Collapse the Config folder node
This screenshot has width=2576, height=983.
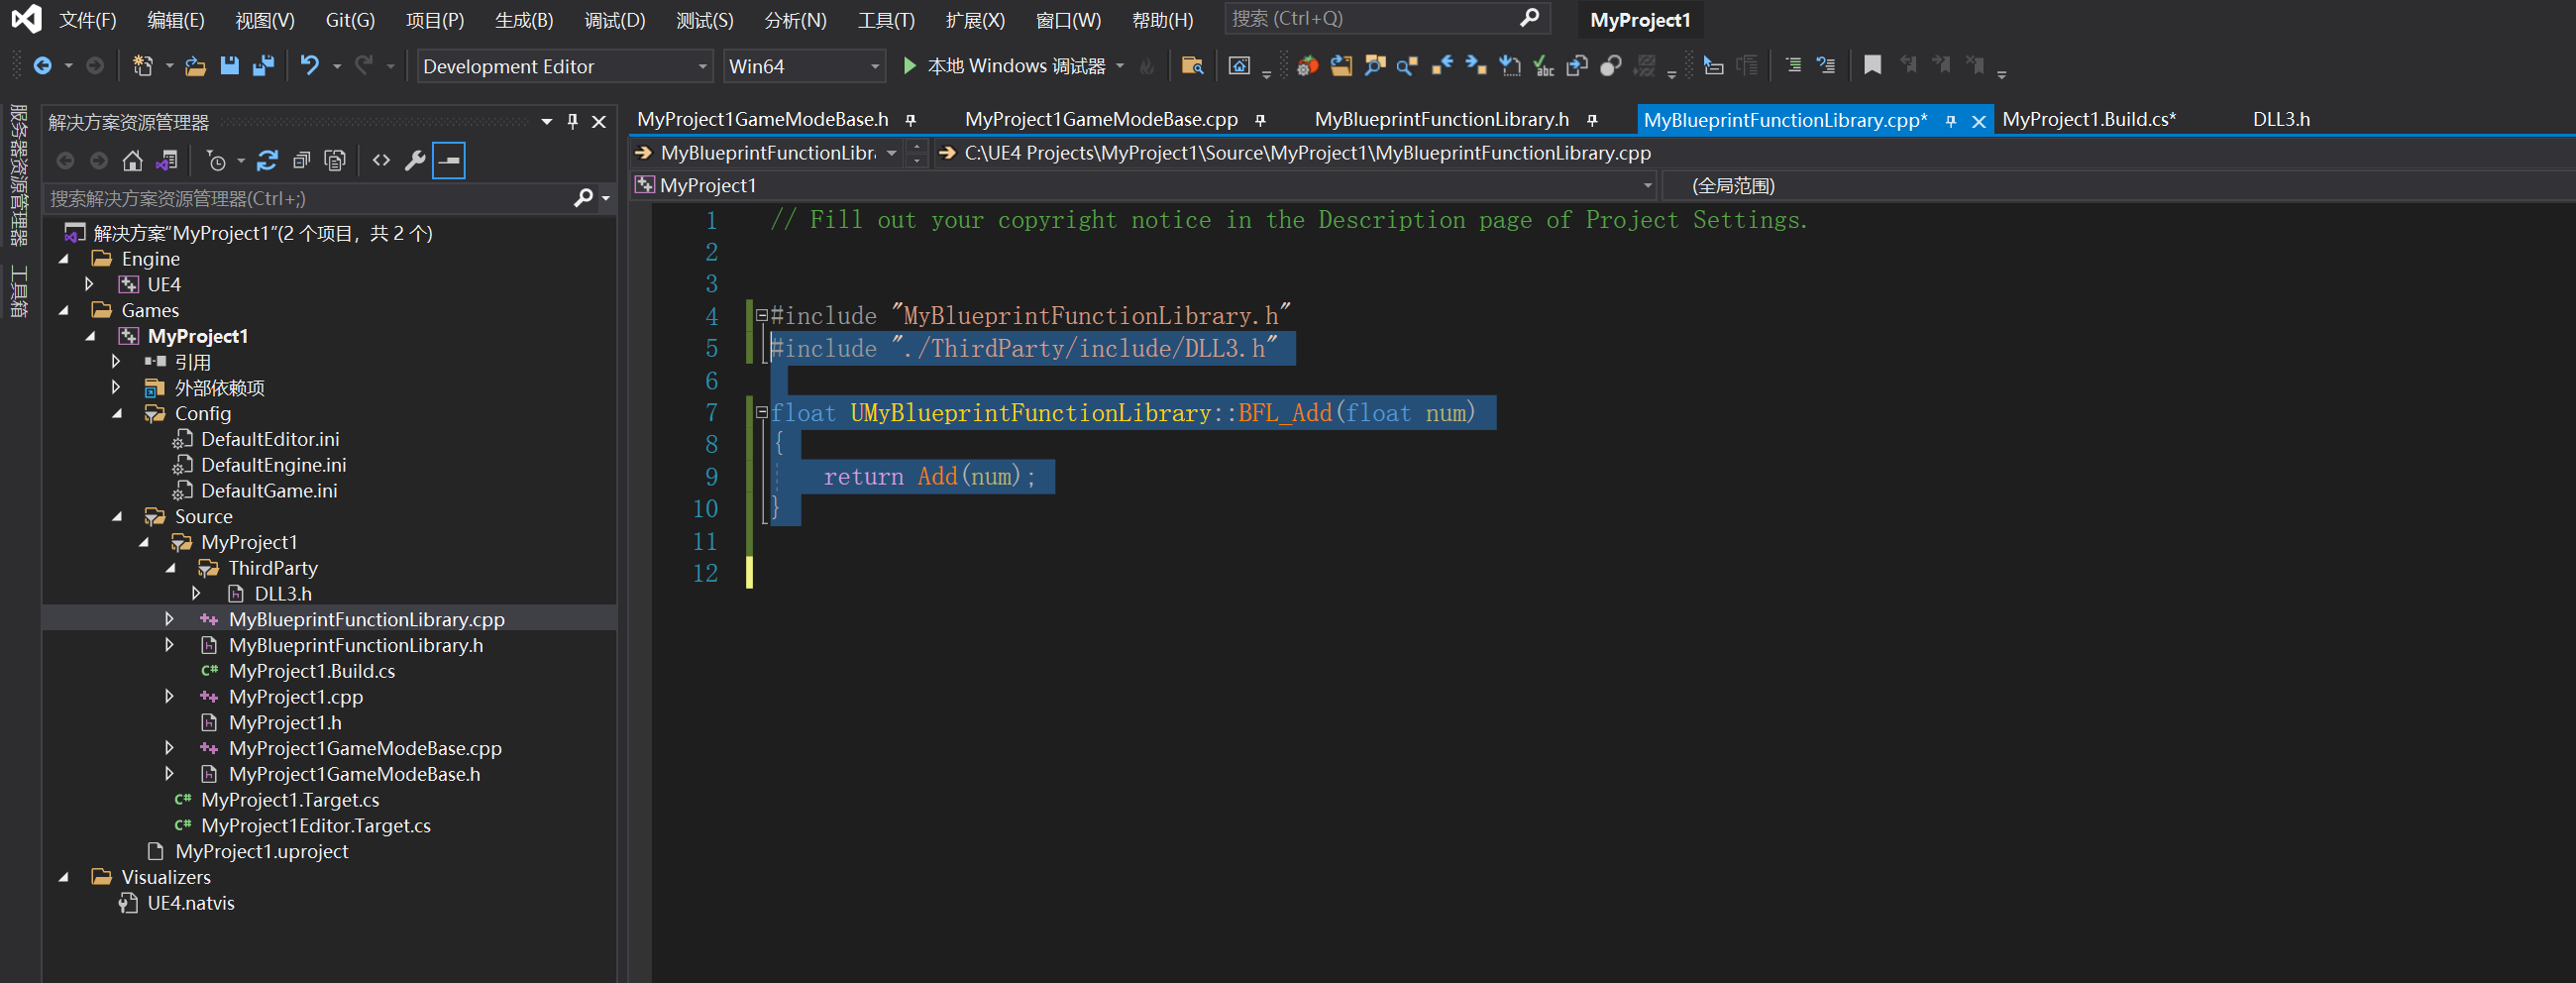tap(117, 413)
